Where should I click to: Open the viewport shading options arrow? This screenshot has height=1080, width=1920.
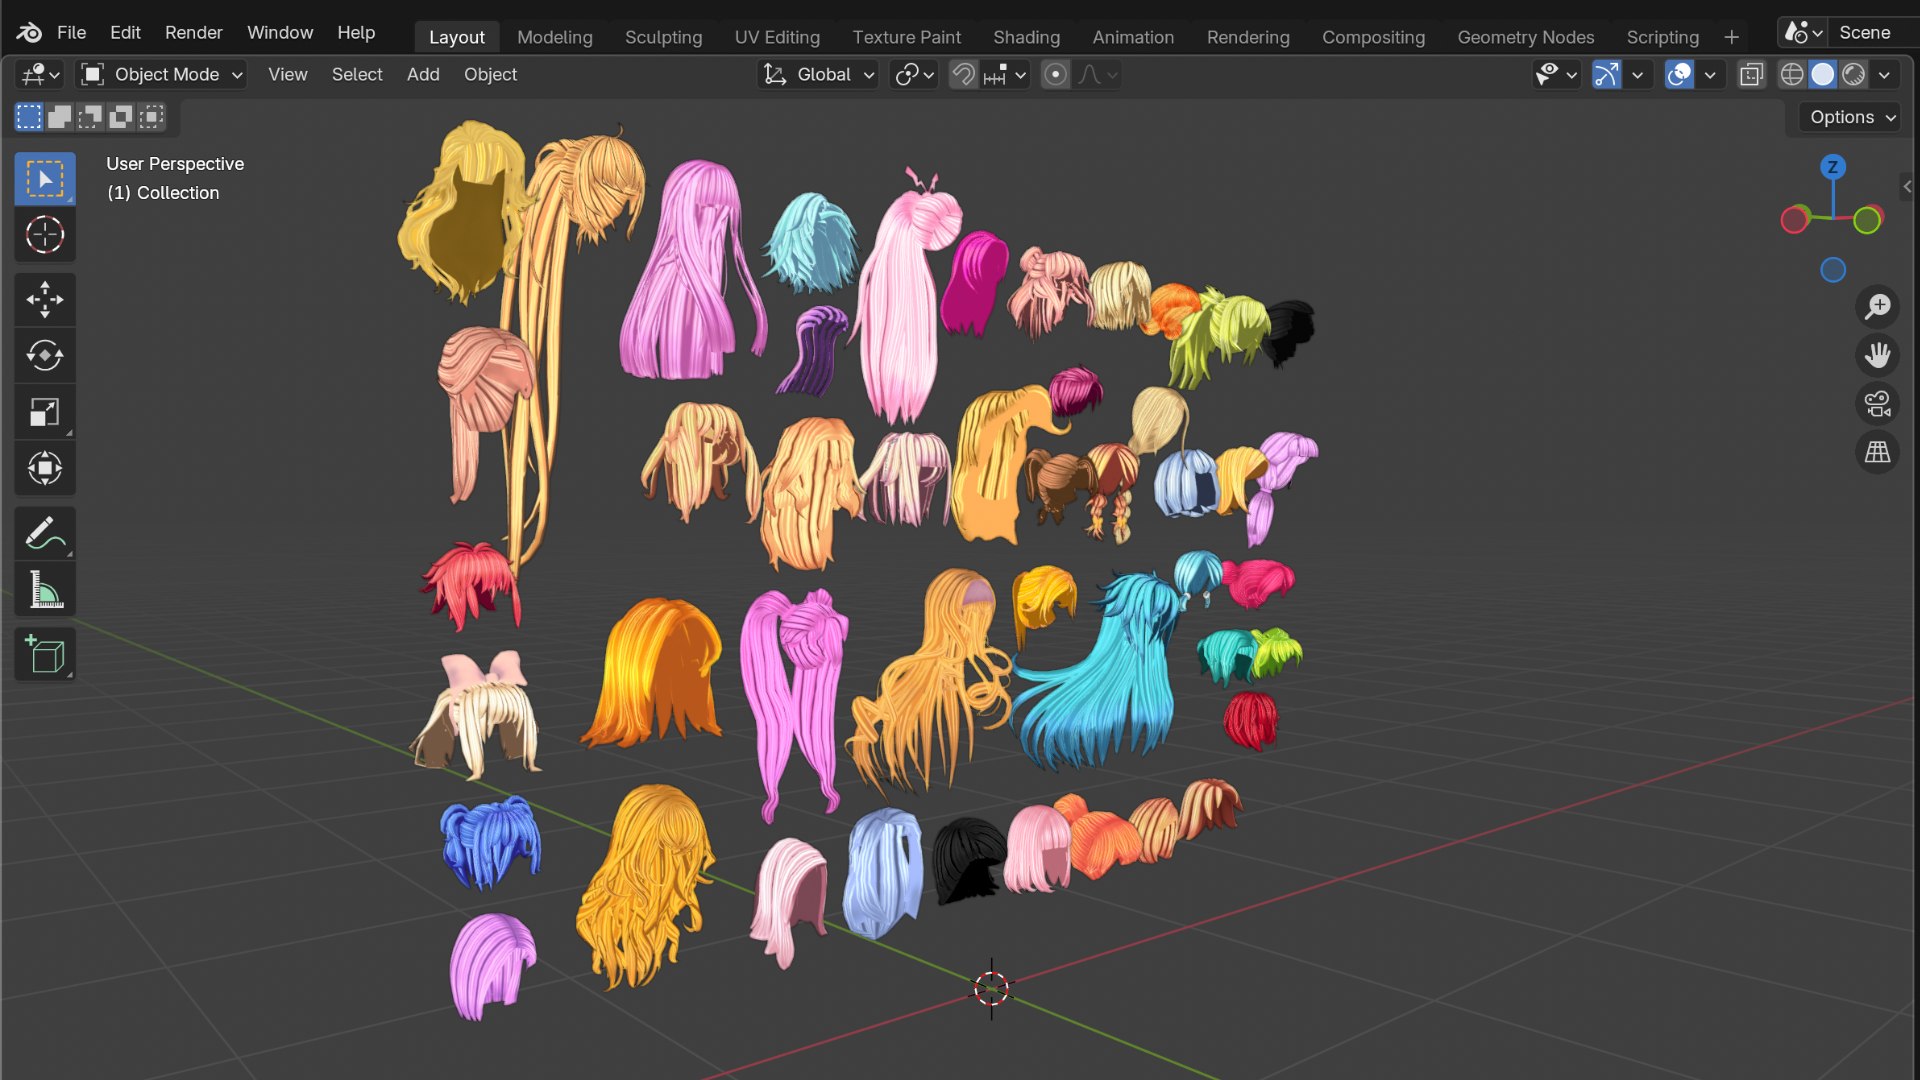point(1885,74)
